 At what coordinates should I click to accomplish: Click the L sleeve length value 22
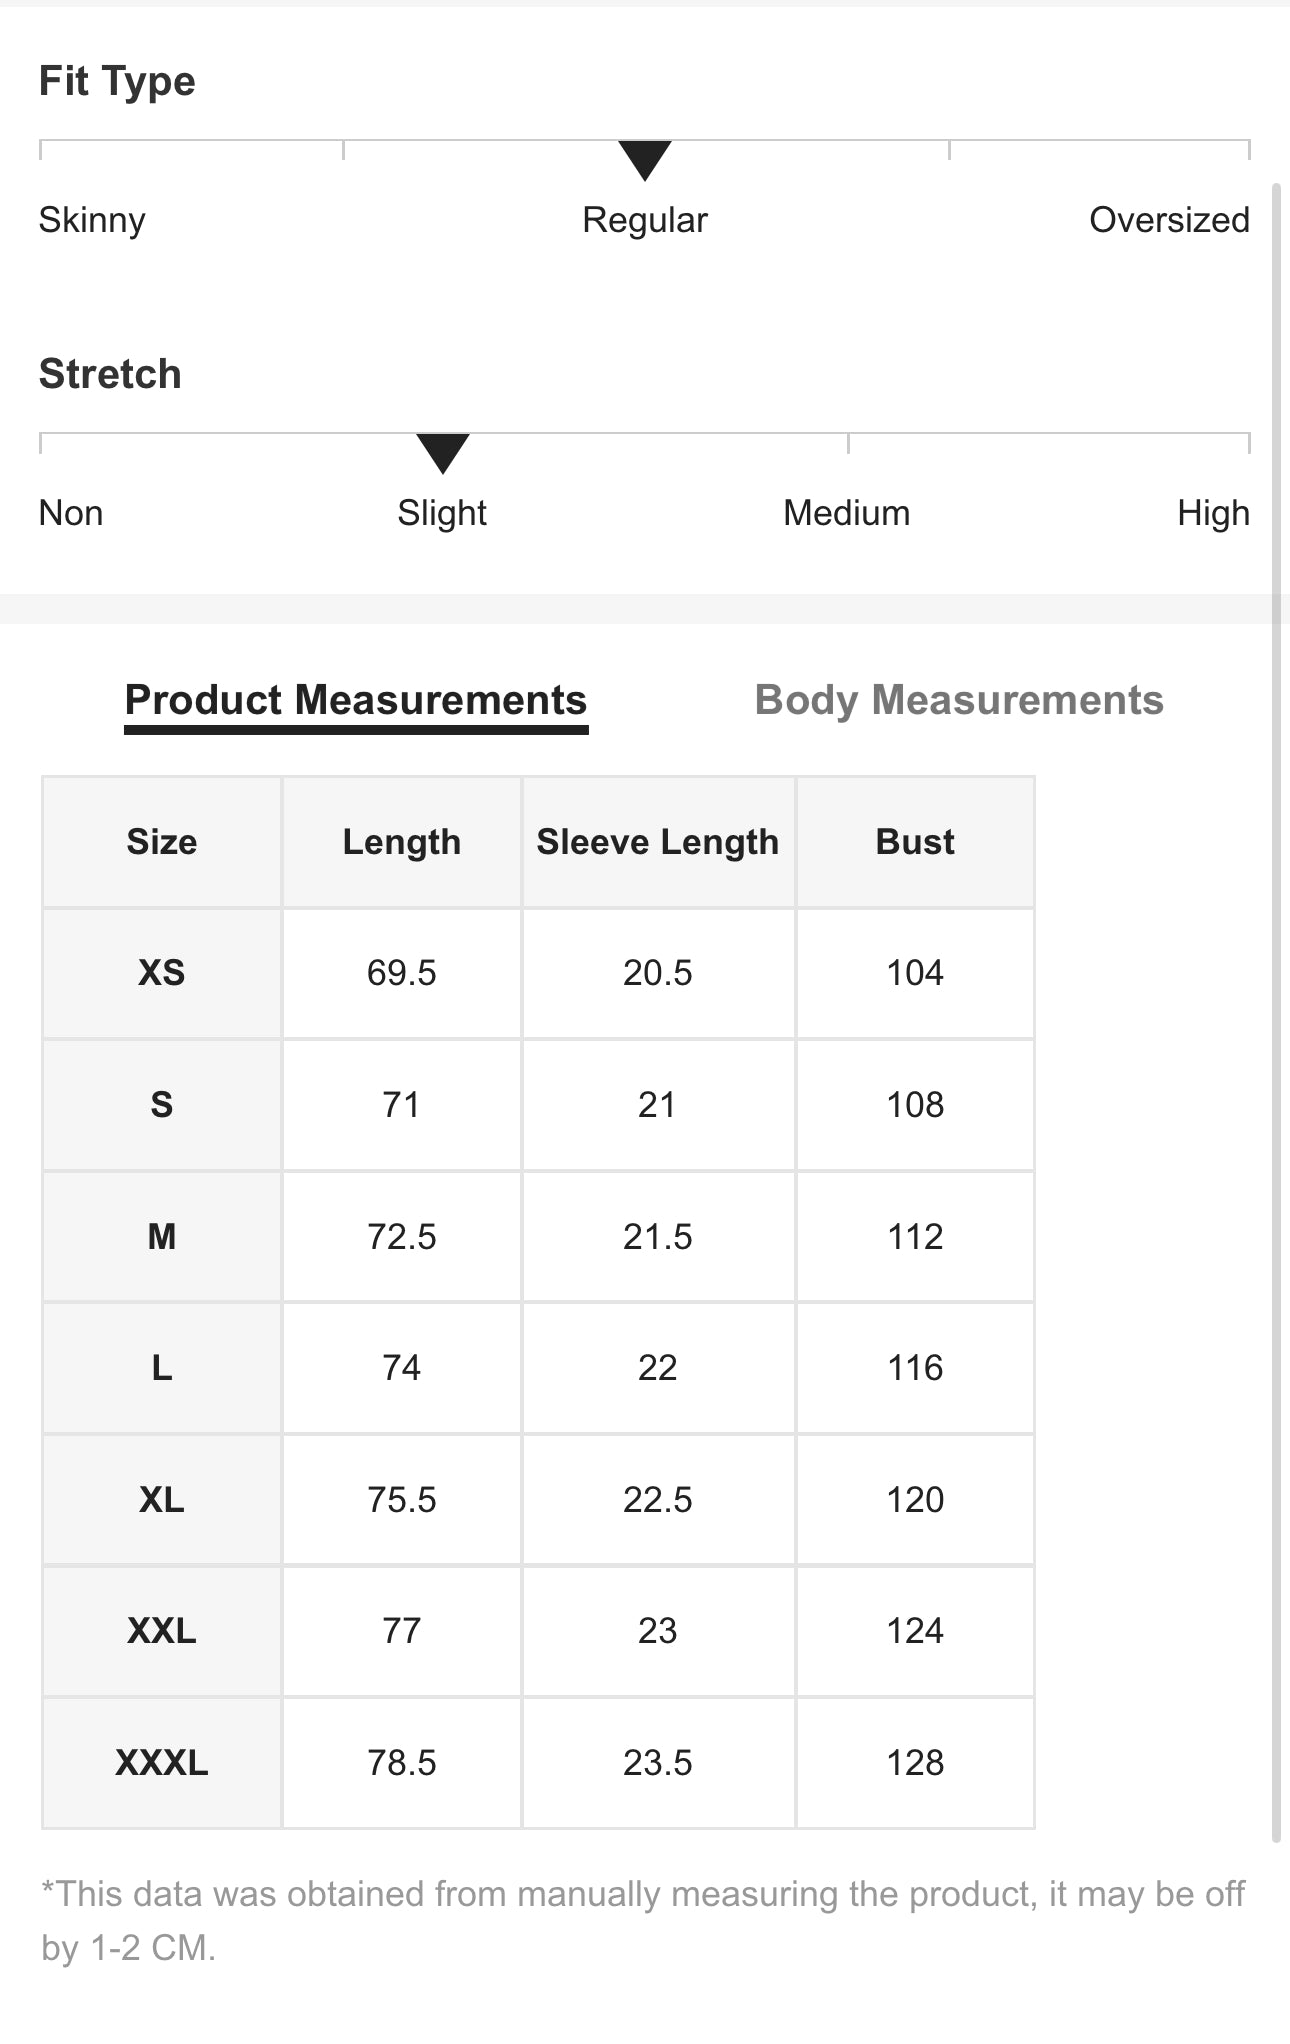[x=657, y=1368]
